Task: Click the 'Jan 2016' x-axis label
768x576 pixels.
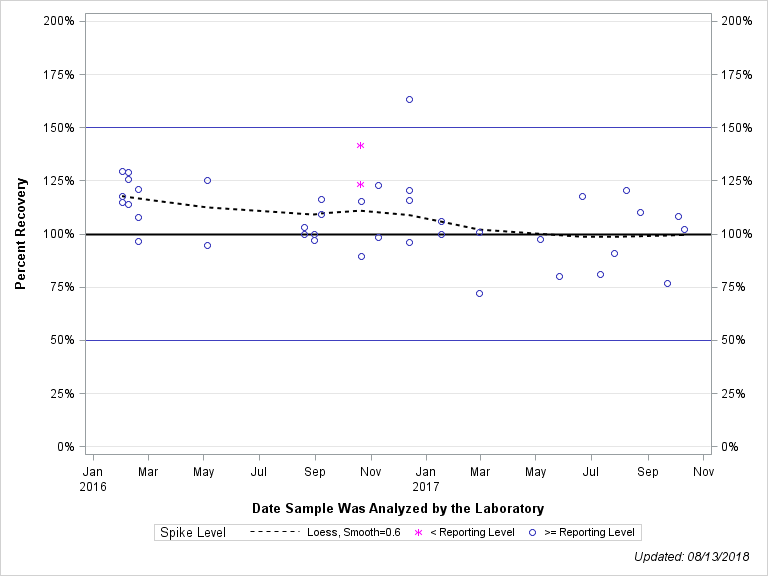Action: [93, 479]
